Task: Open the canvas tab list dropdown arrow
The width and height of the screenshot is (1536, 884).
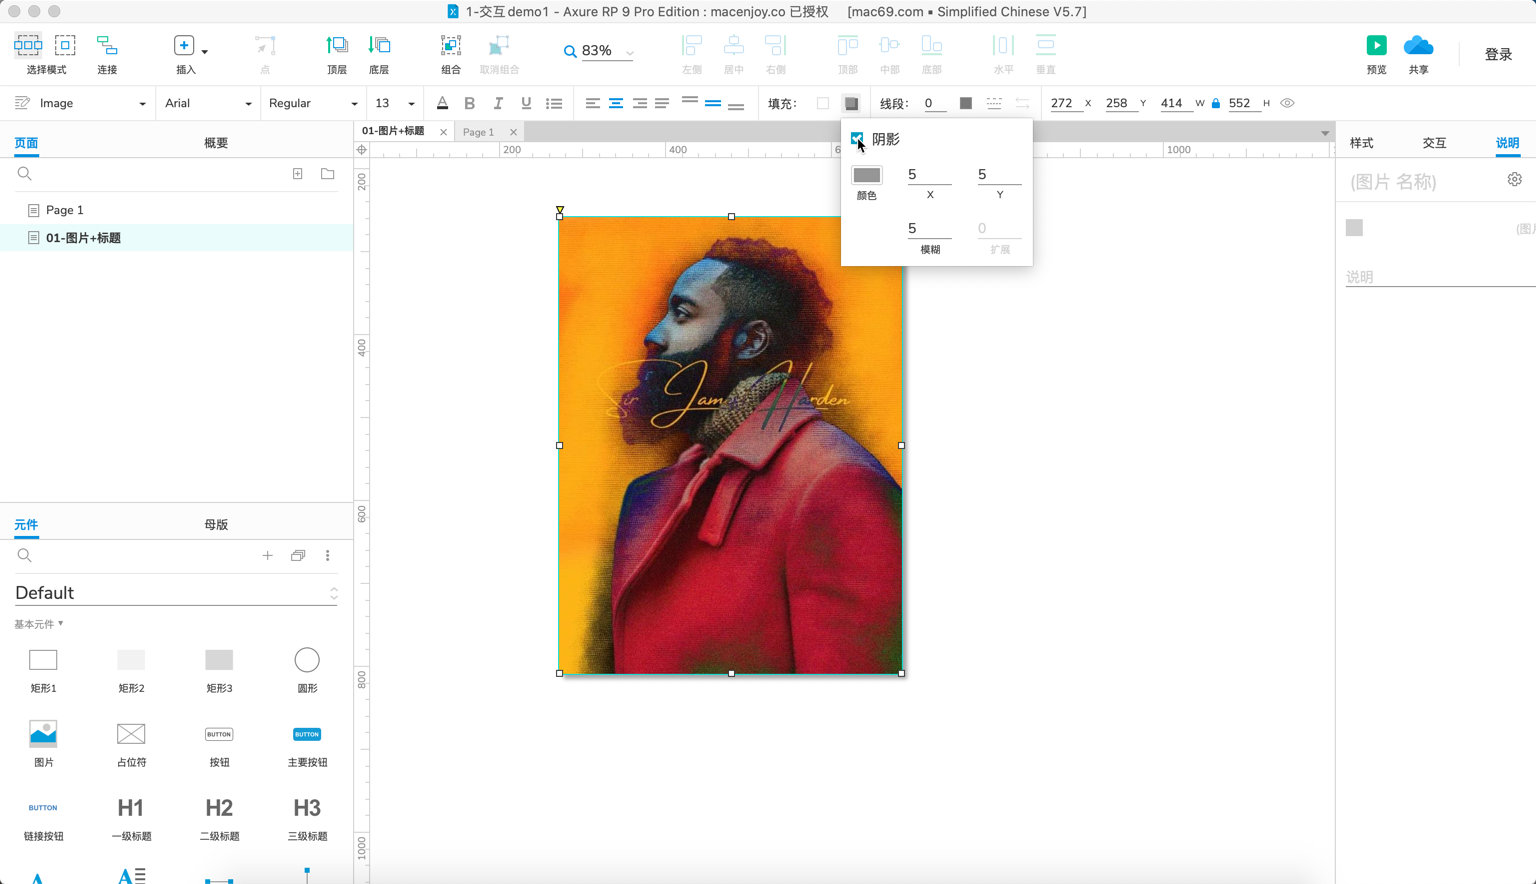Action: coord(1325,133)
